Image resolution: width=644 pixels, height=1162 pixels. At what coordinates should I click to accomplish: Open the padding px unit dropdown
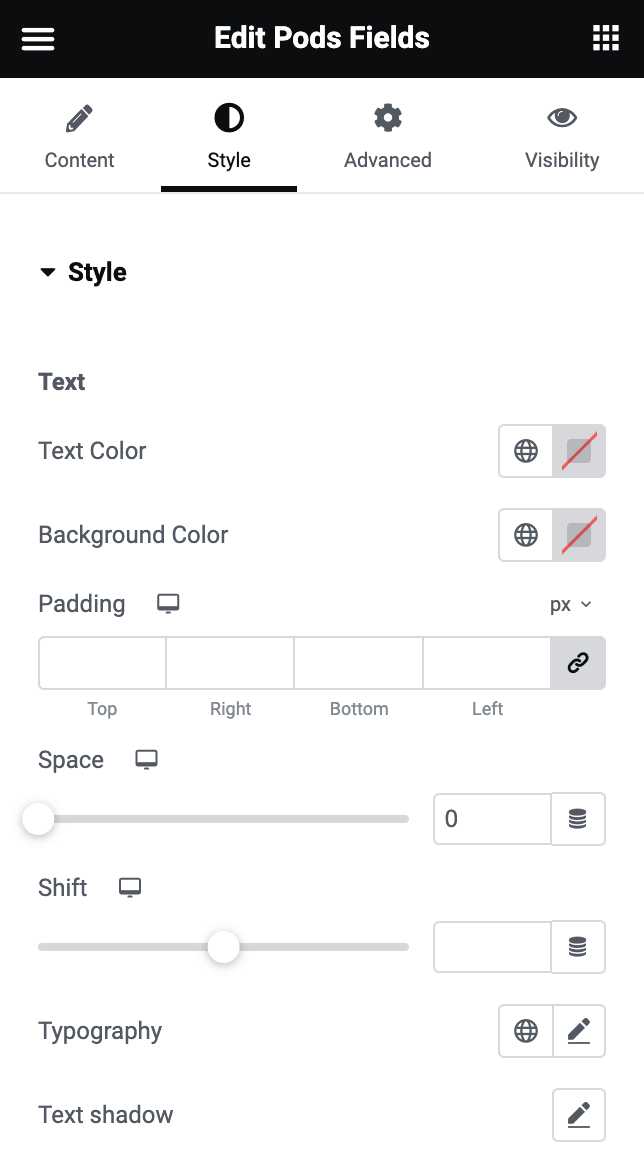coord(571,605)
